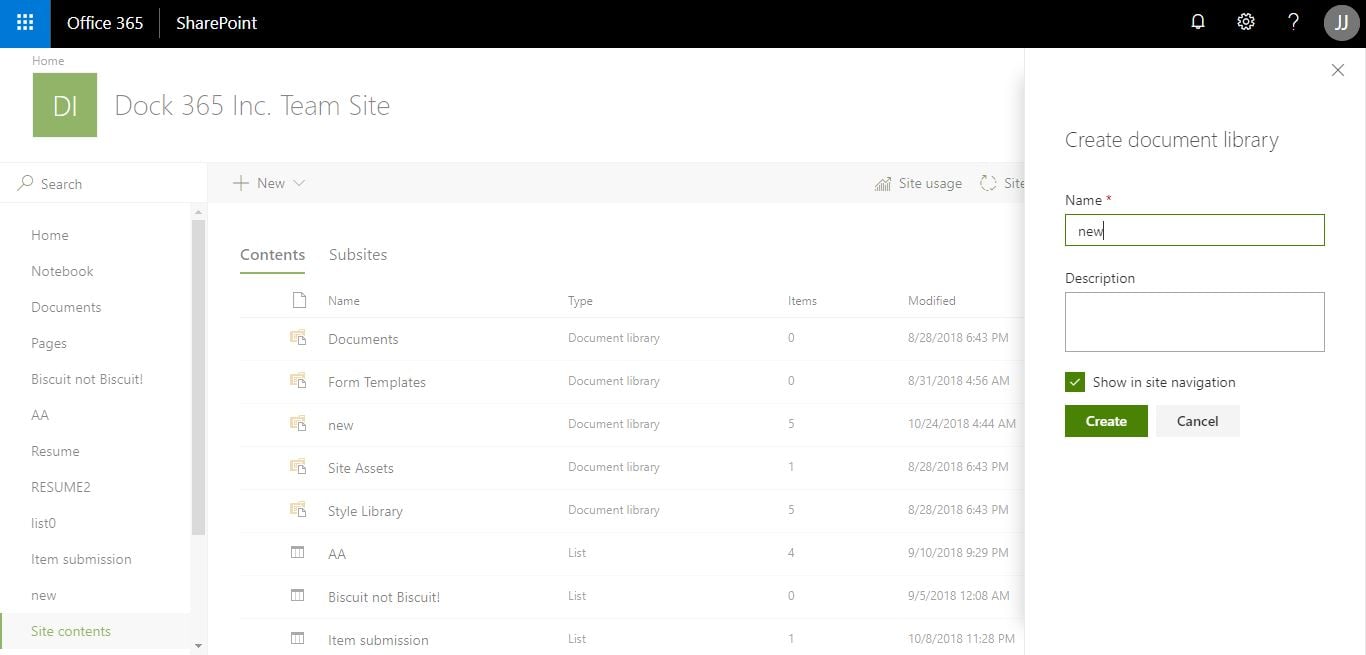
Task: Uncheck Show in site navigation checkbox
Action: click(x=1075, y=382)
